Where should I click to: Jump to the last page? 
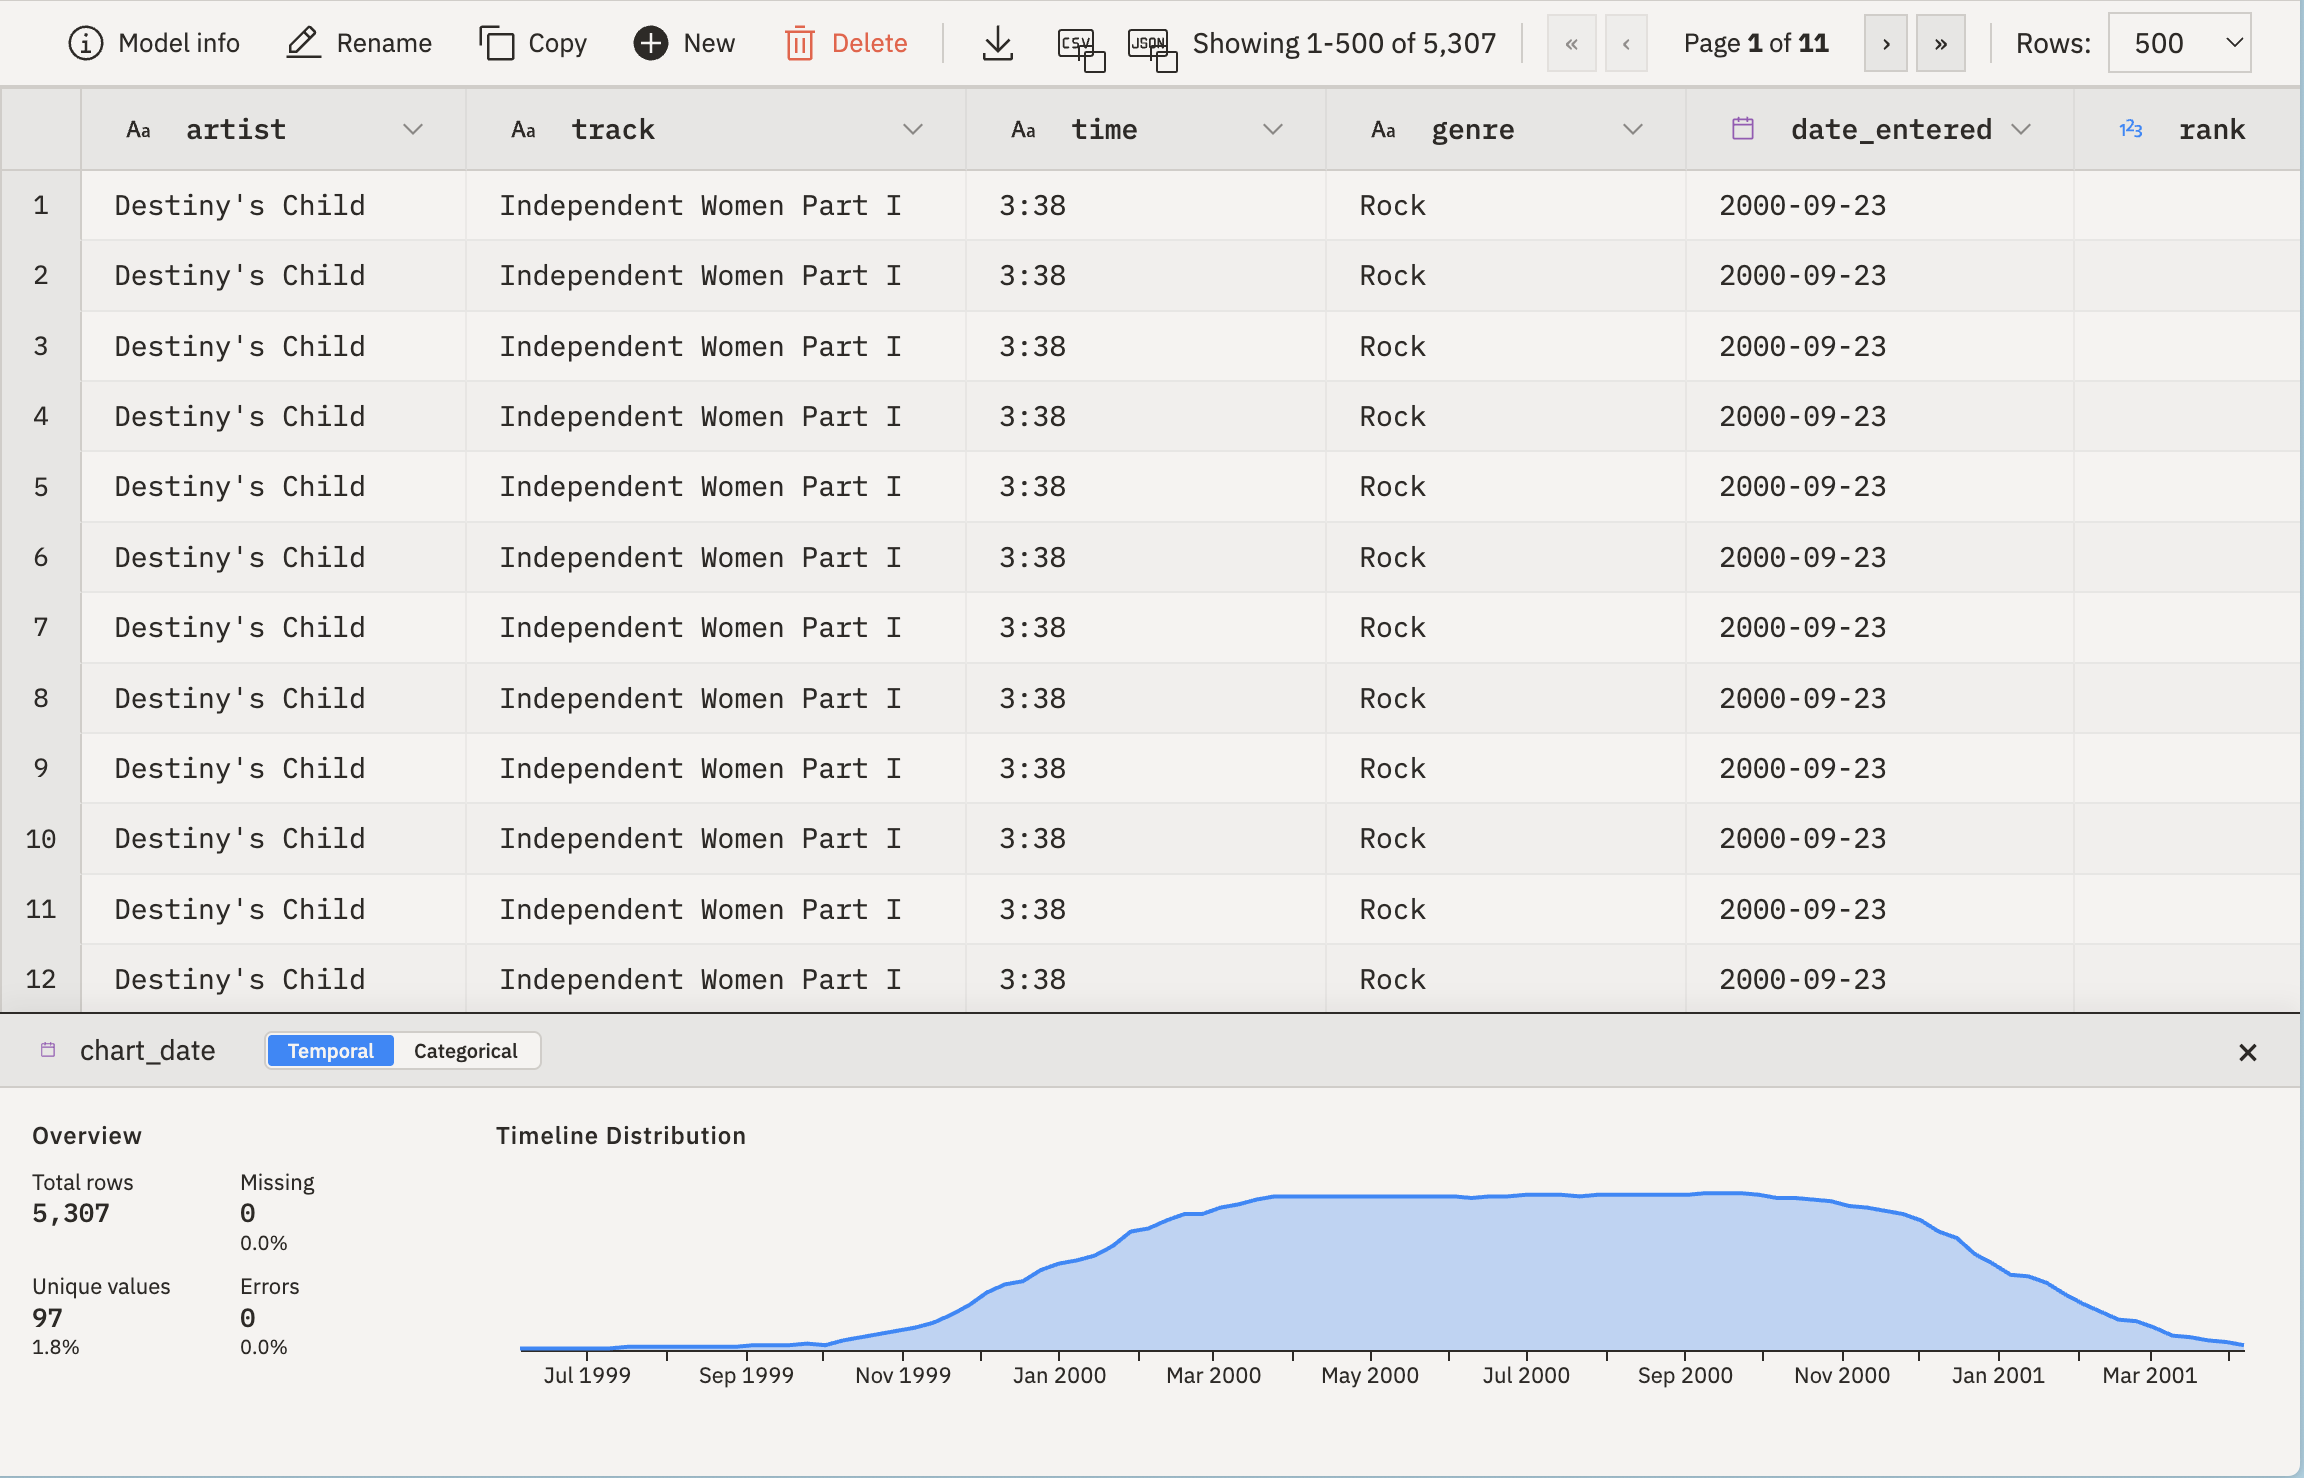pyautogui.click(x=1940, y=43)
